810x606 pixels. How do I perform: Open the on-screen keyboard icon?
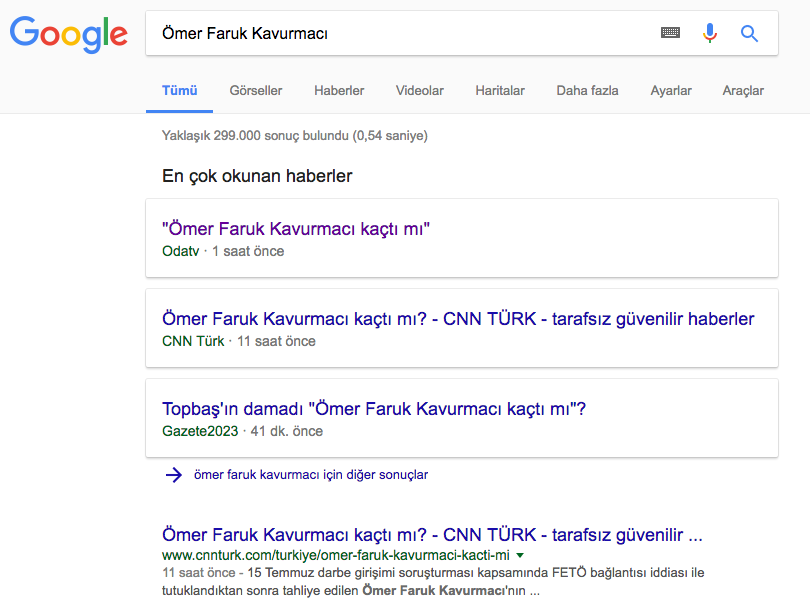tap(670, 33)
